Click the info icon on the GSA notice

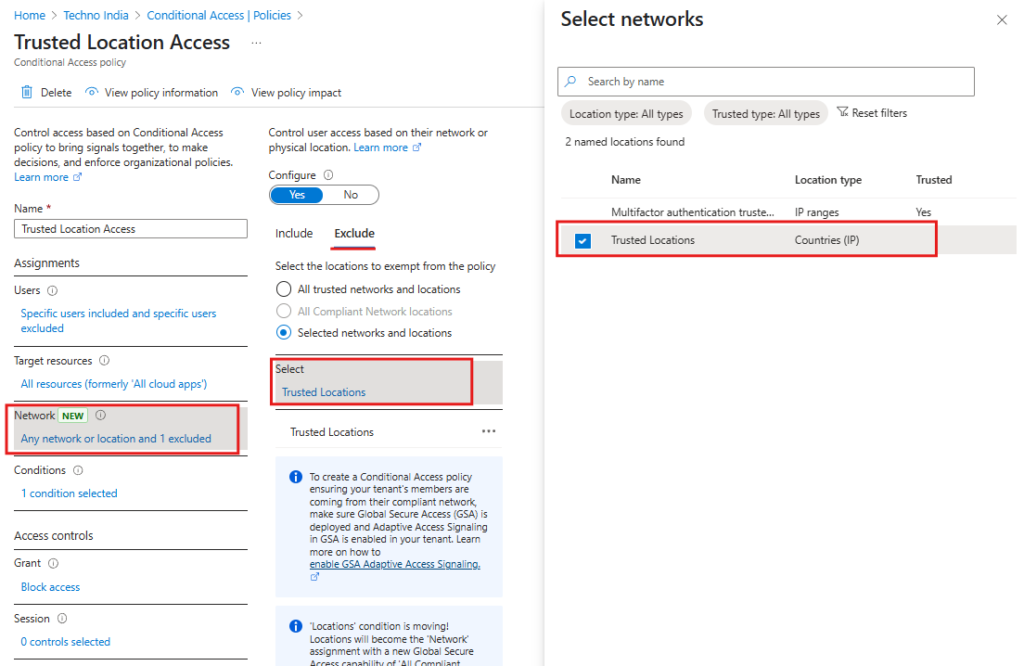(x=295, y=477)
